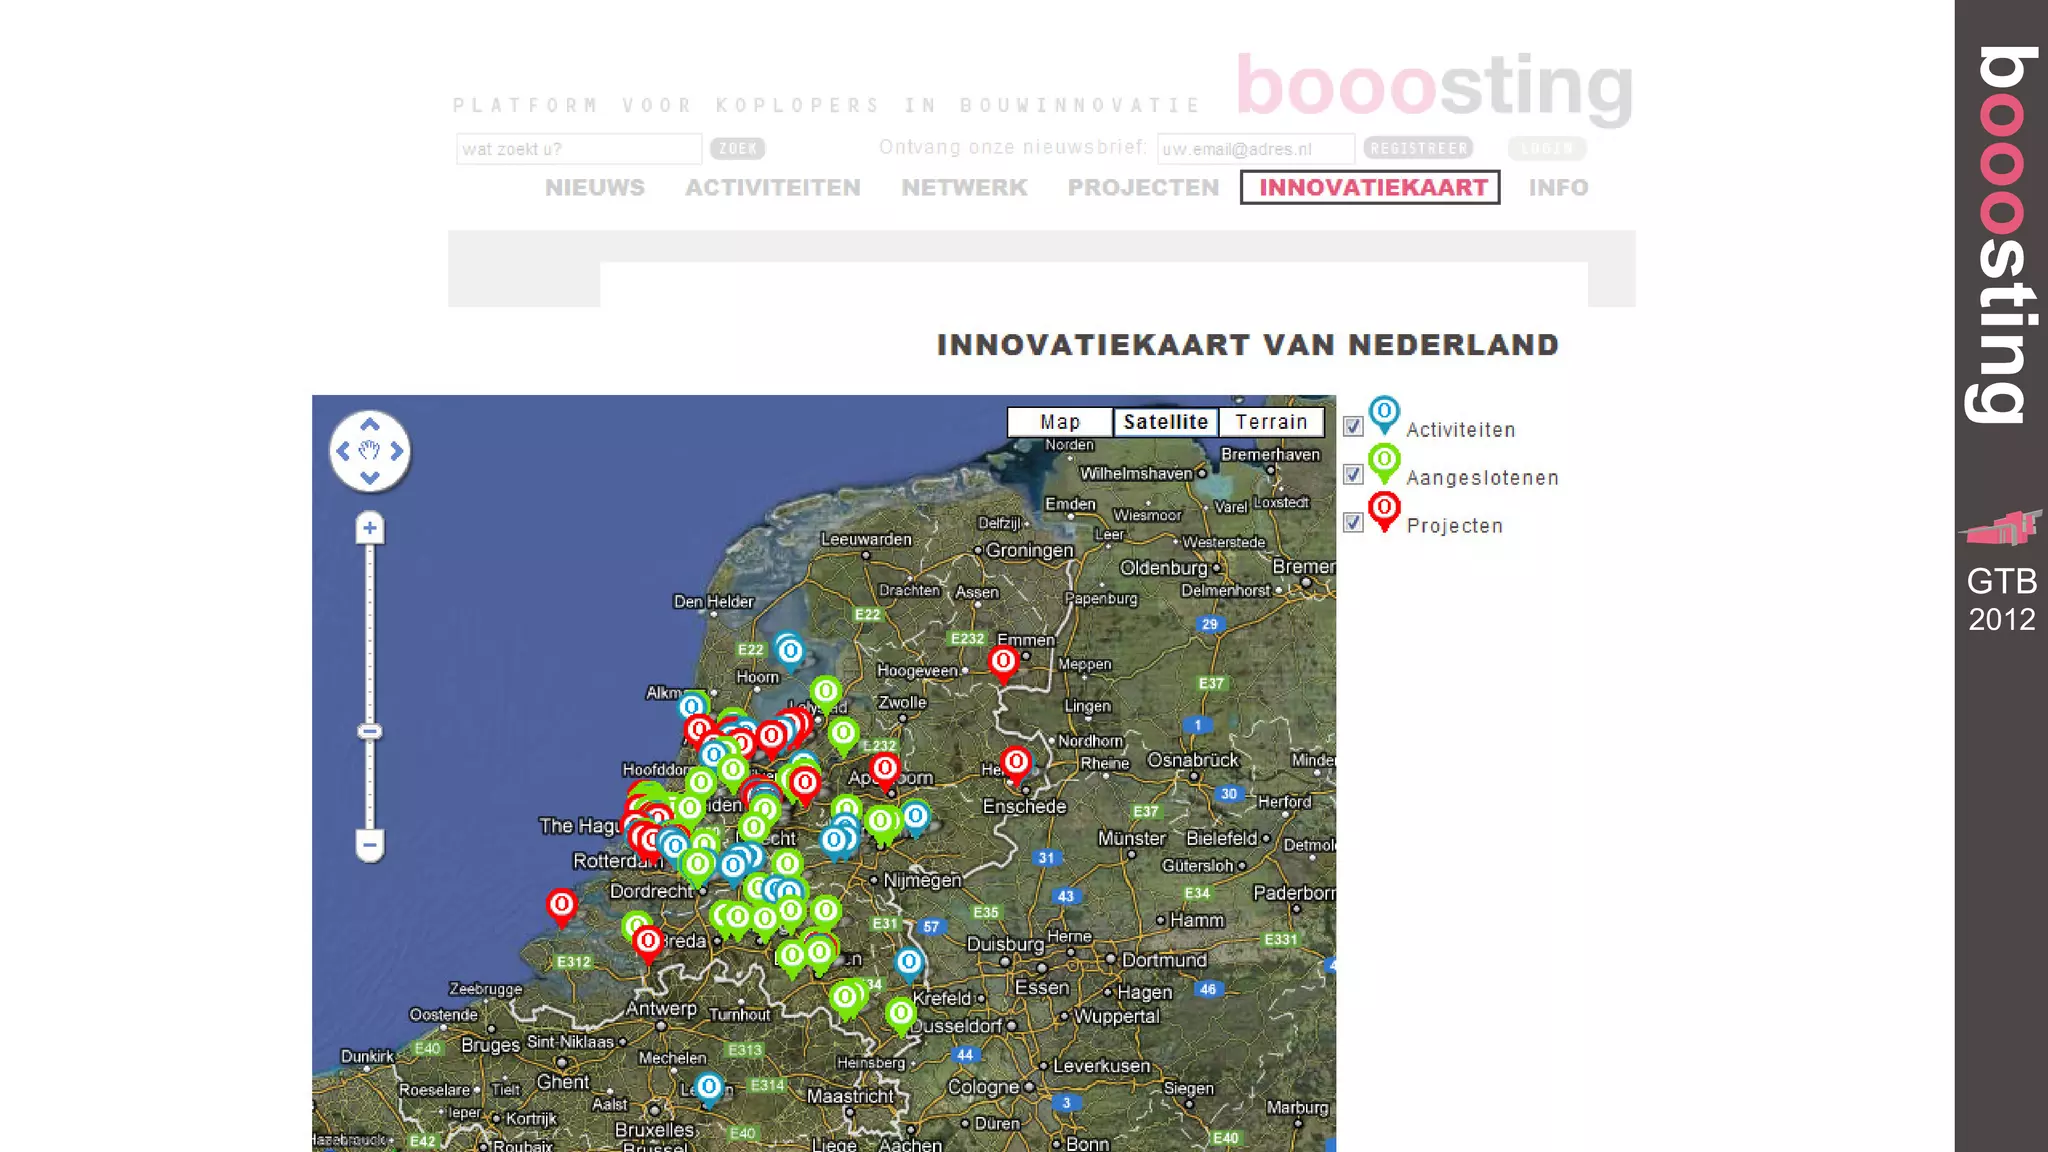Open the ACTIVITEITEN menu
Viewport: 2048px width, 1152px height.
(x=773, y=188)
